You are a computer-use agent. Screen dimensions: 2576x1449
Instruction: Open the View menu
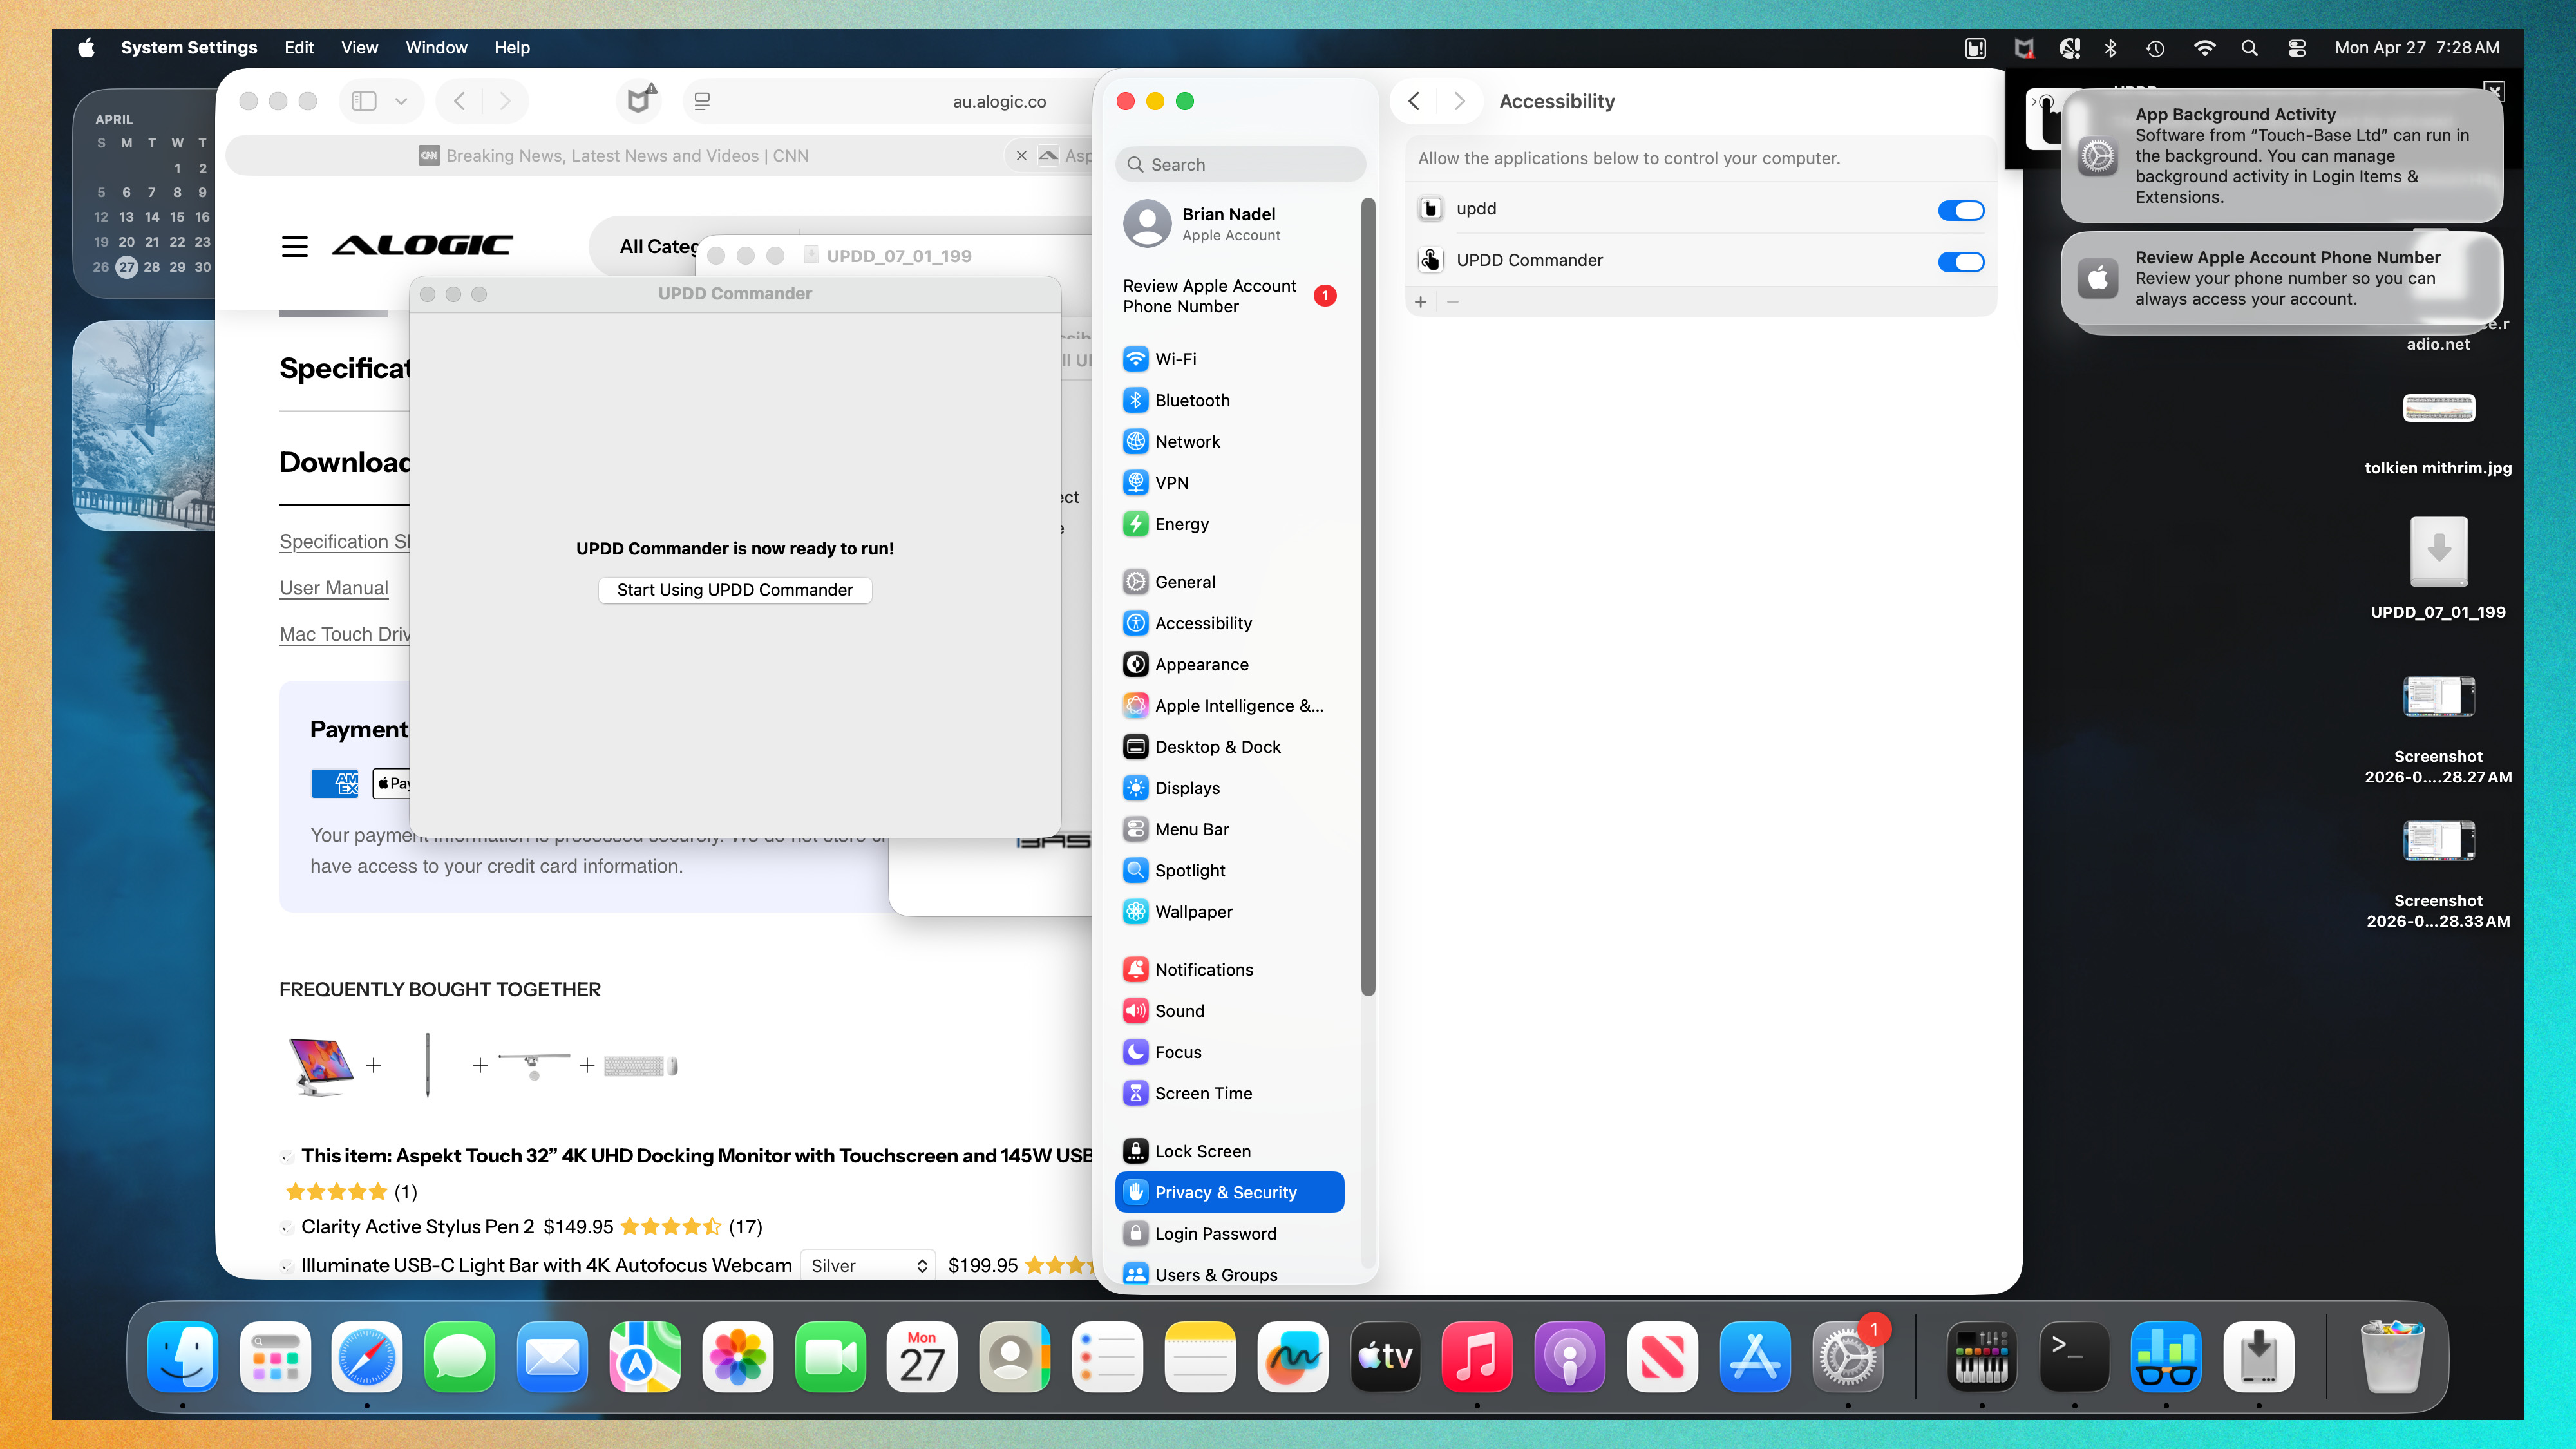tap(359, 47)
